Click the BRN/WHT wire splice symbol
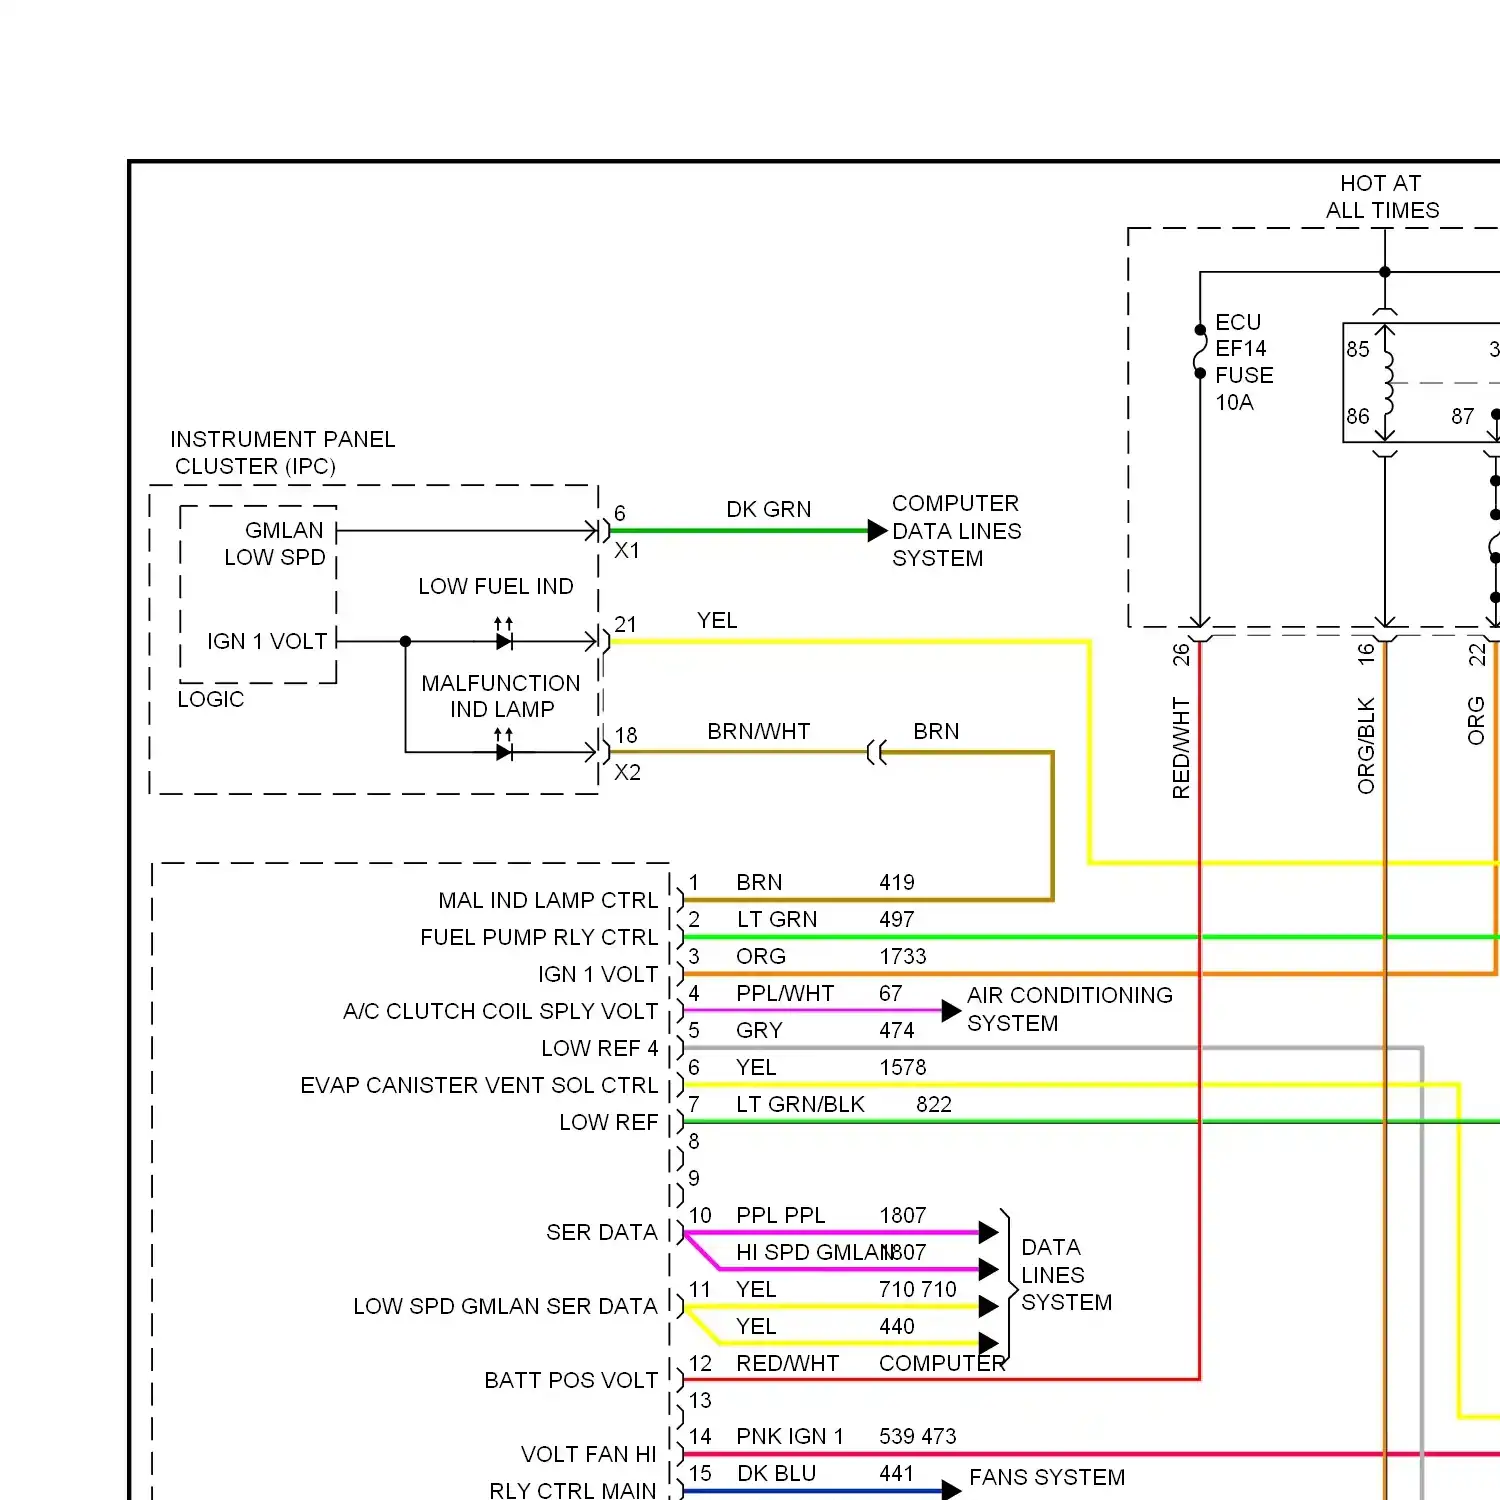Image resolution: width=1500 pixels, height=1500 pixels. [877, 752]
